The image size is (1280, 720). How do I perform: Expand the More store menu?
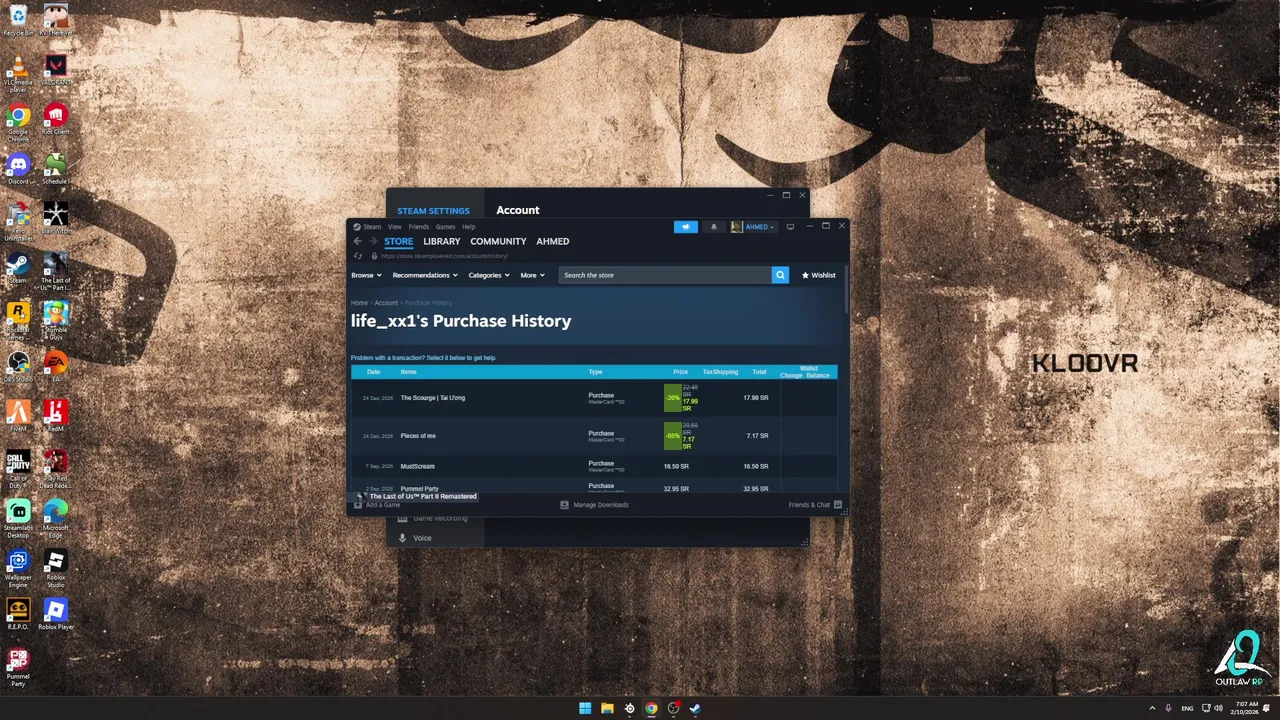coord(532,275)
